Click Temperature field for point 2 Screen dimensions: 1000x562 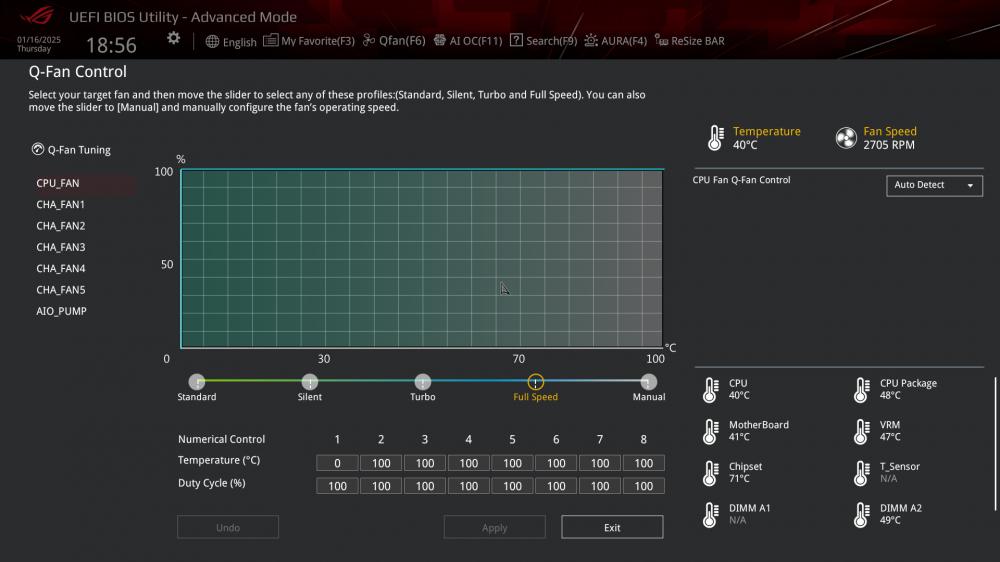381,463
